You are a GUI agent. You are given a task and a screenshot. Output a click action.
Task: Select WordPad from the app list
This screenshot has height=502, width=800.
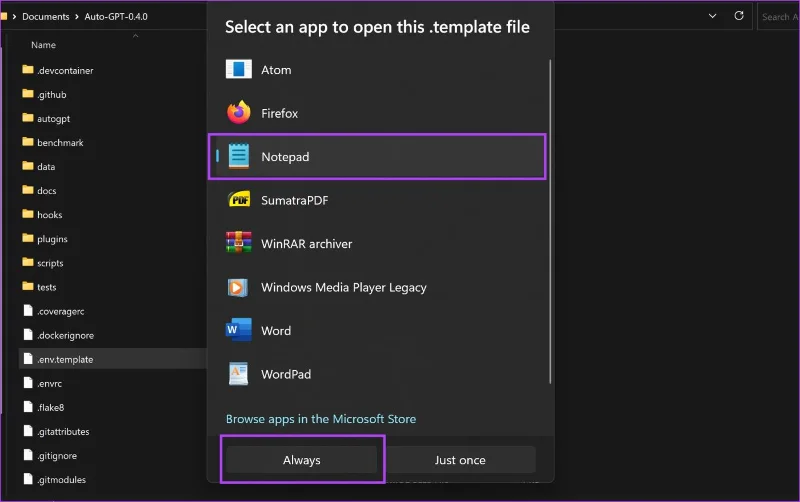(x=378, y=374)
